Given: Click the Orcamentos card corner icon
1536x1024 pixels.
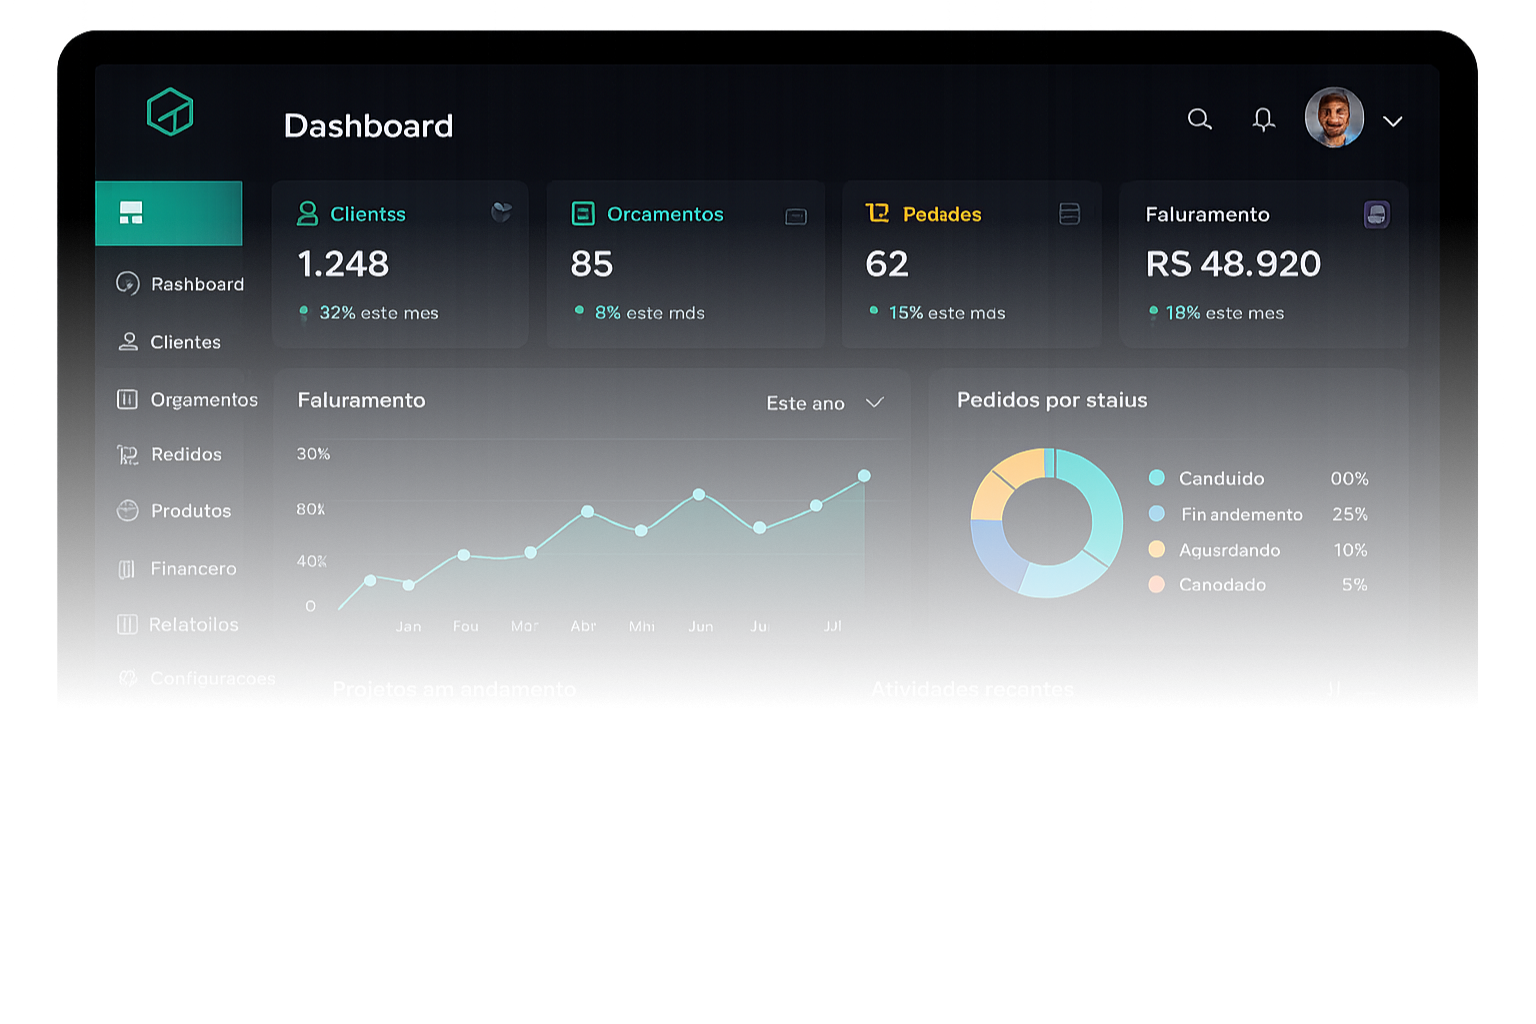Looking at the screenshot, I should click(x=796, y=216).
